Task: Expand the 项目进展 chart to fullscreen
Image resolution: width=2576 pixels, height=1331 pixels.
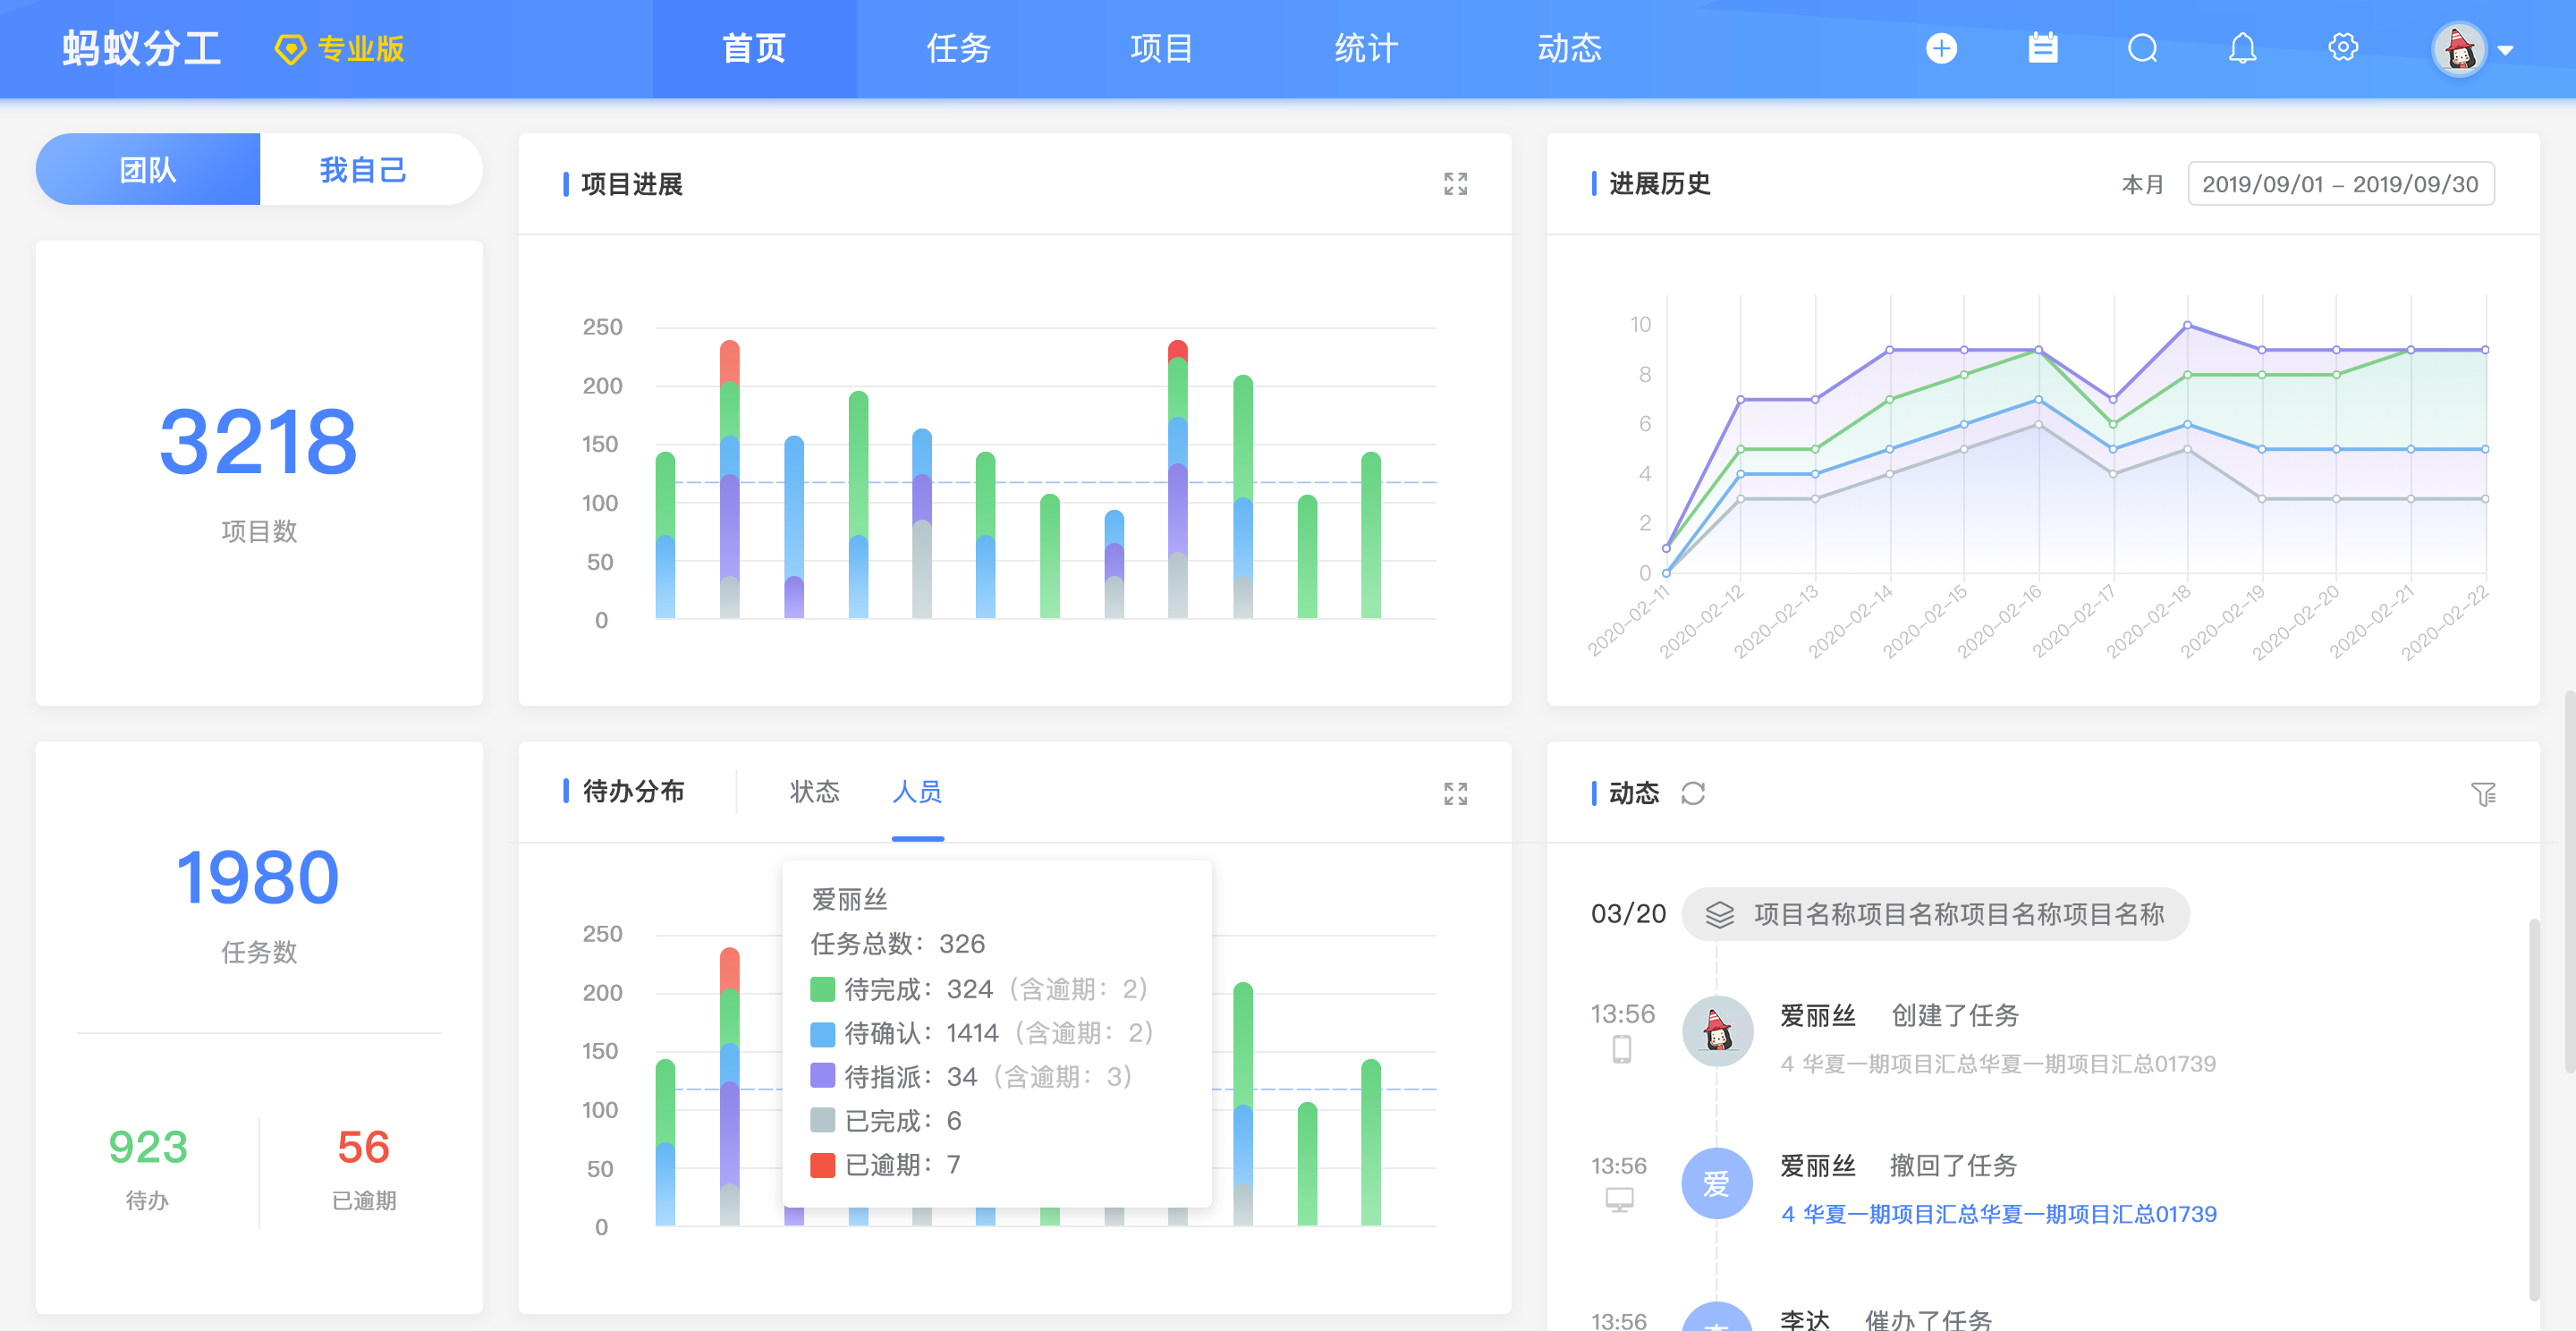Action: [x=1455, y=184]
